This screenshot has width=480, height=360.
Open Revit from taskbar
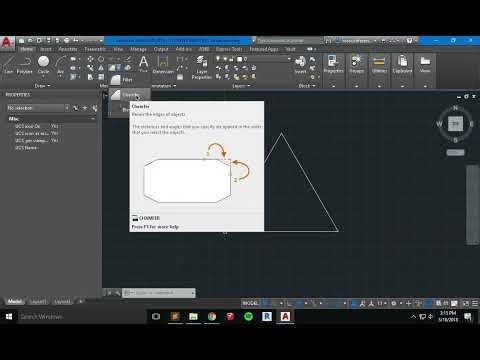click(267, 316)
